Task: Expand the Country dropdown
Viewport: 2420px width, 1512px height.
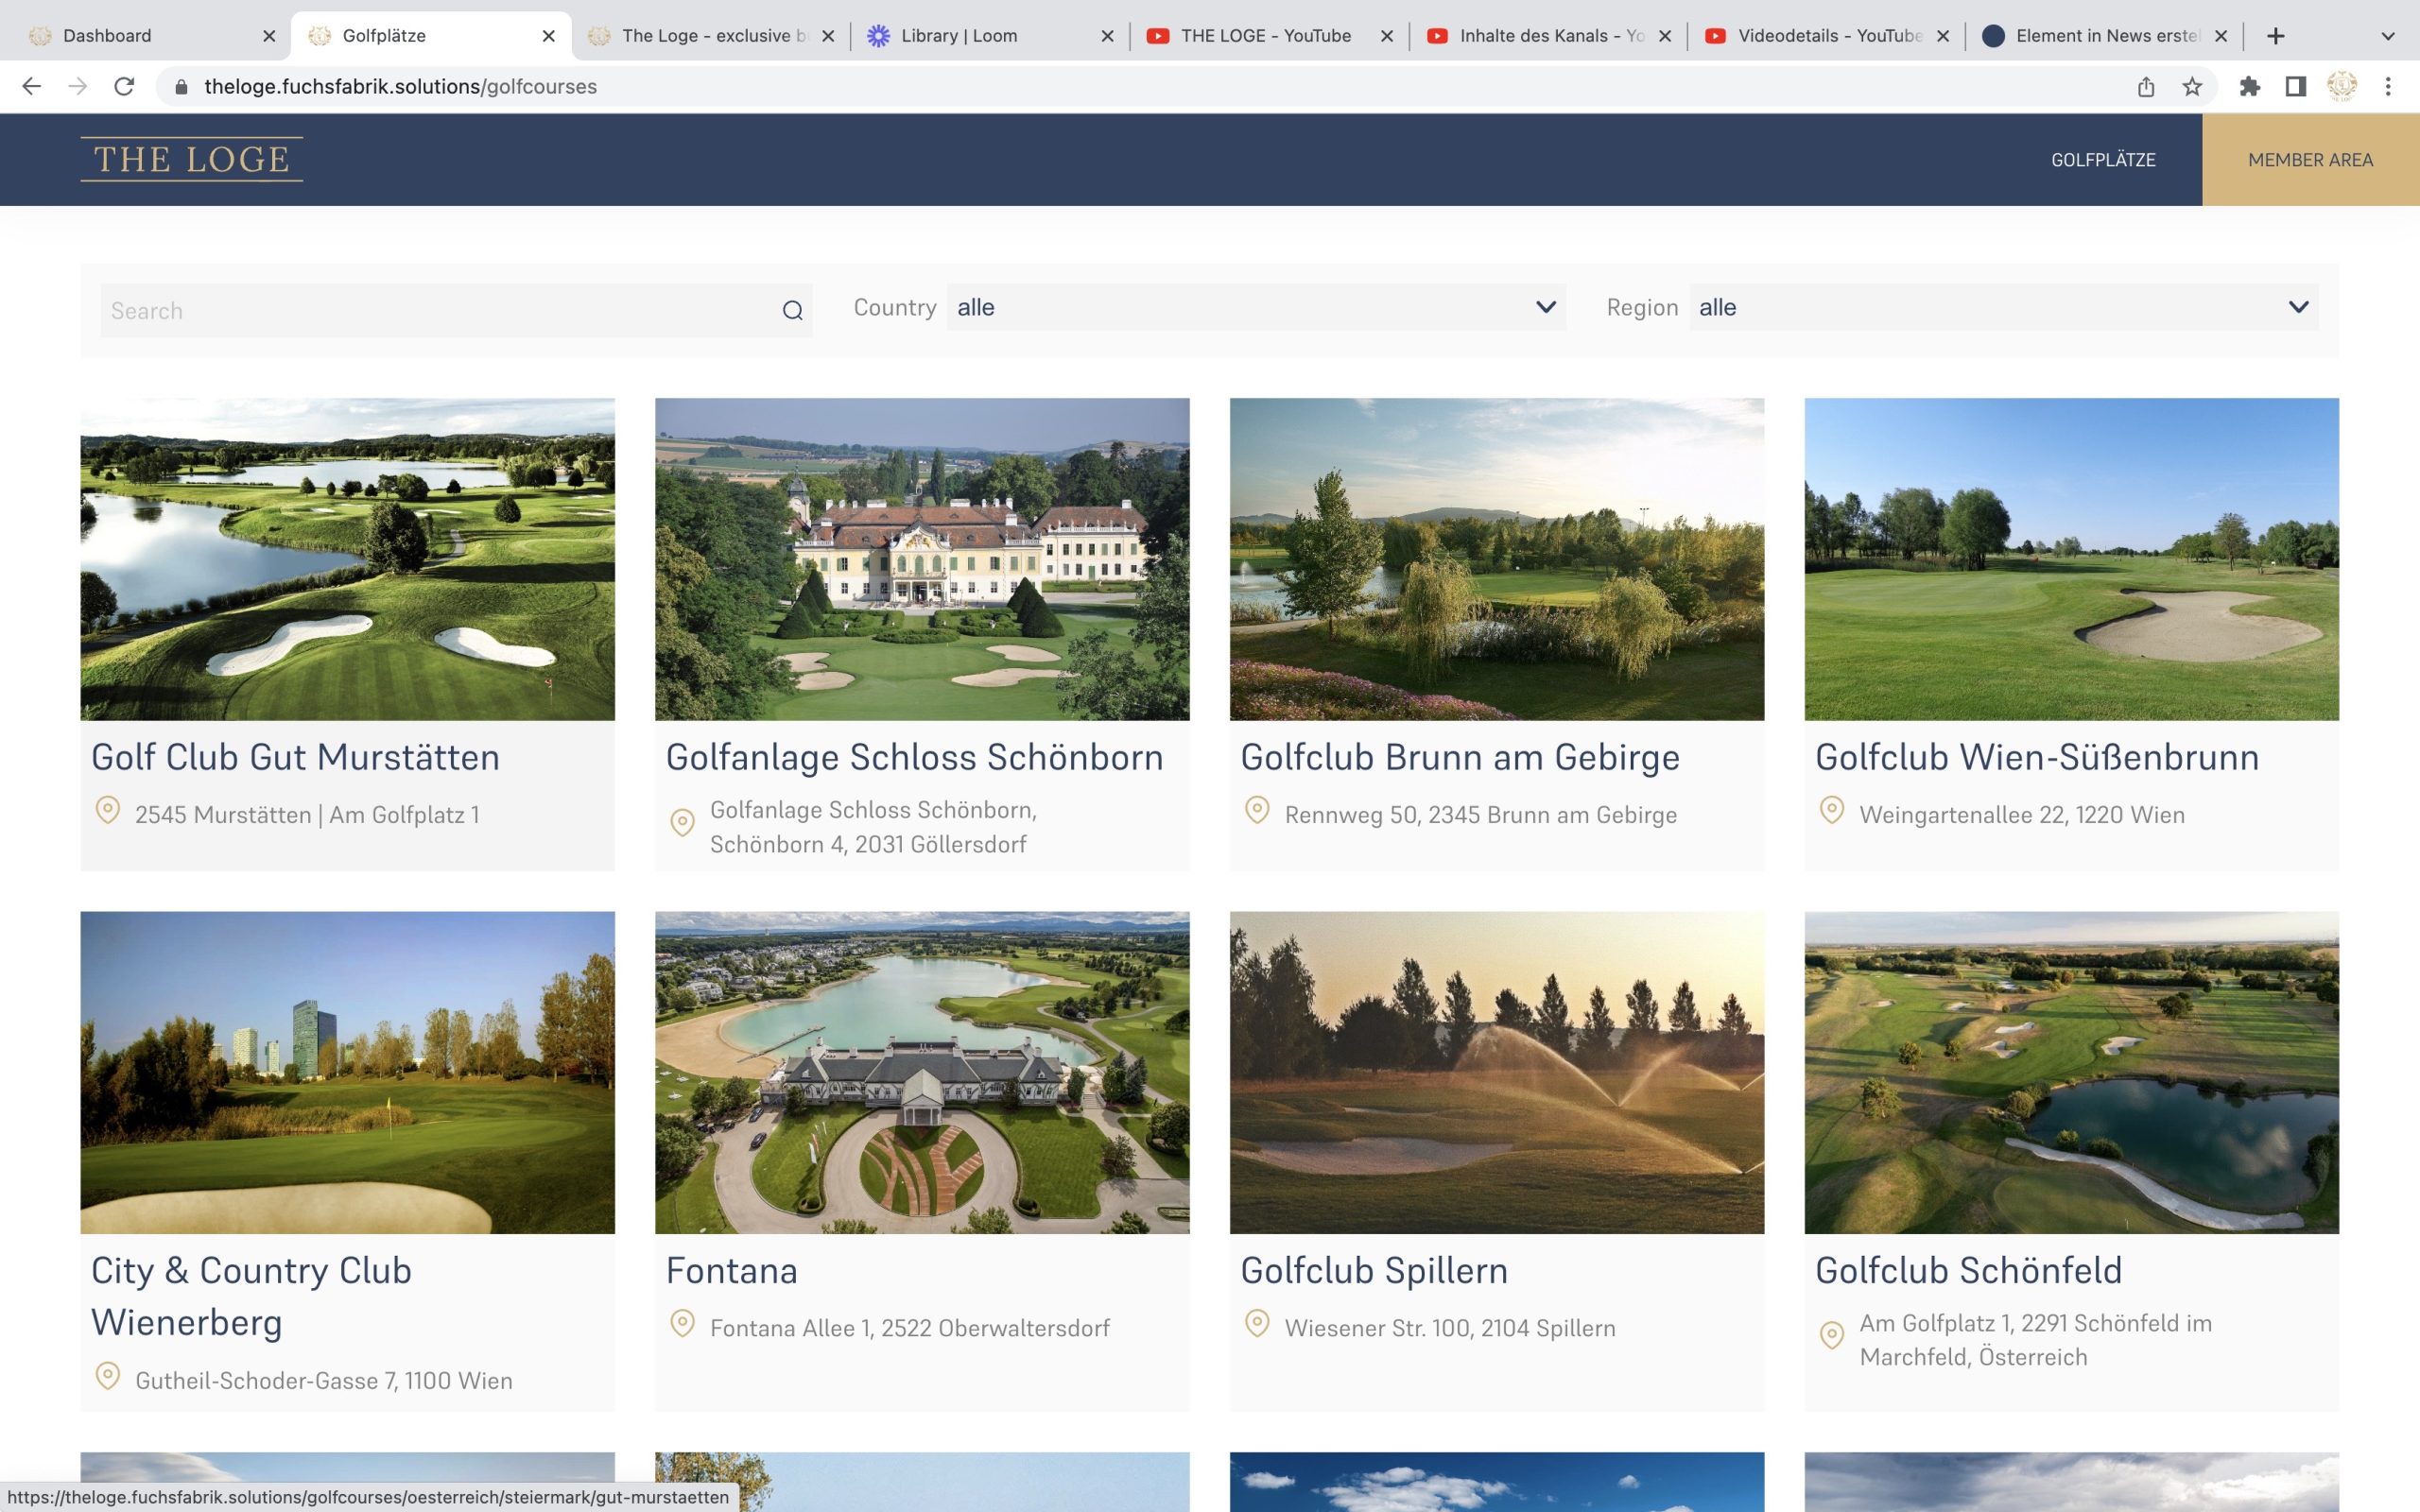Action: click(1255, 307)
